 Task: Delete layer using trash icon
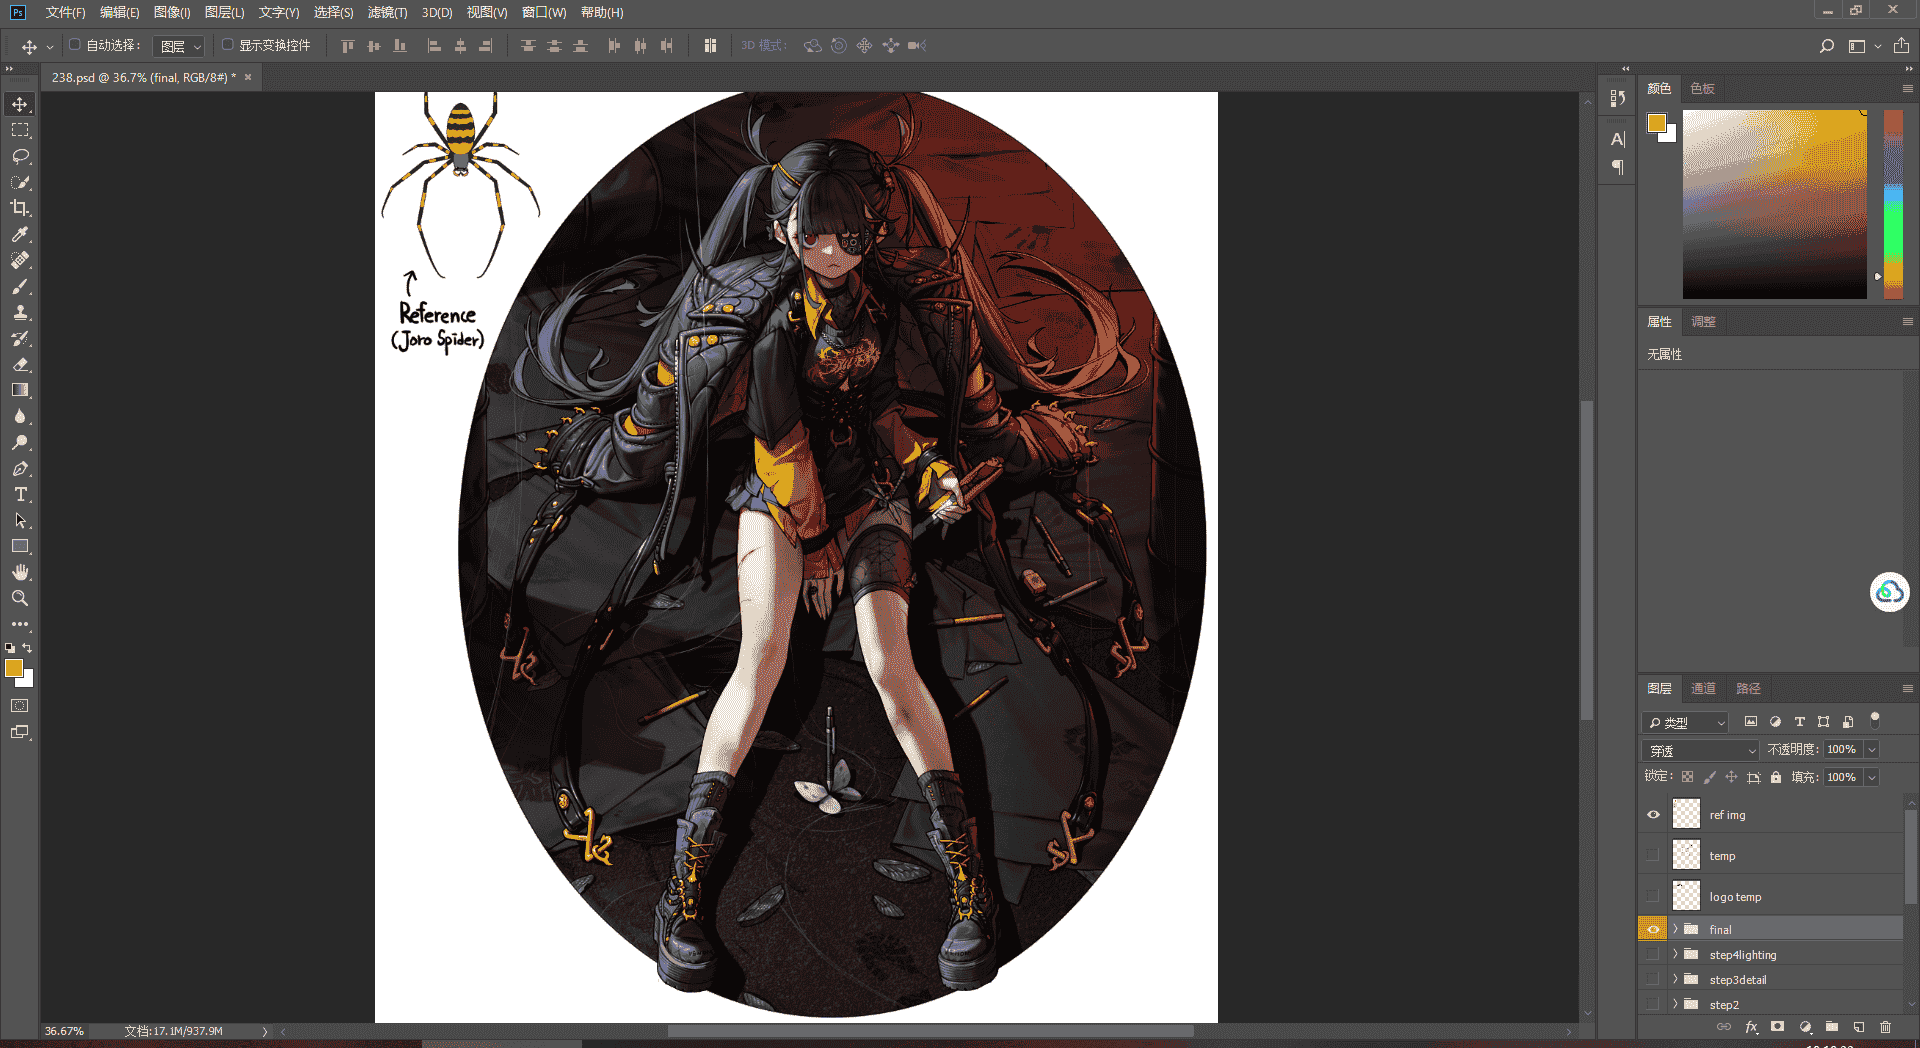tap(1885, 1027)
